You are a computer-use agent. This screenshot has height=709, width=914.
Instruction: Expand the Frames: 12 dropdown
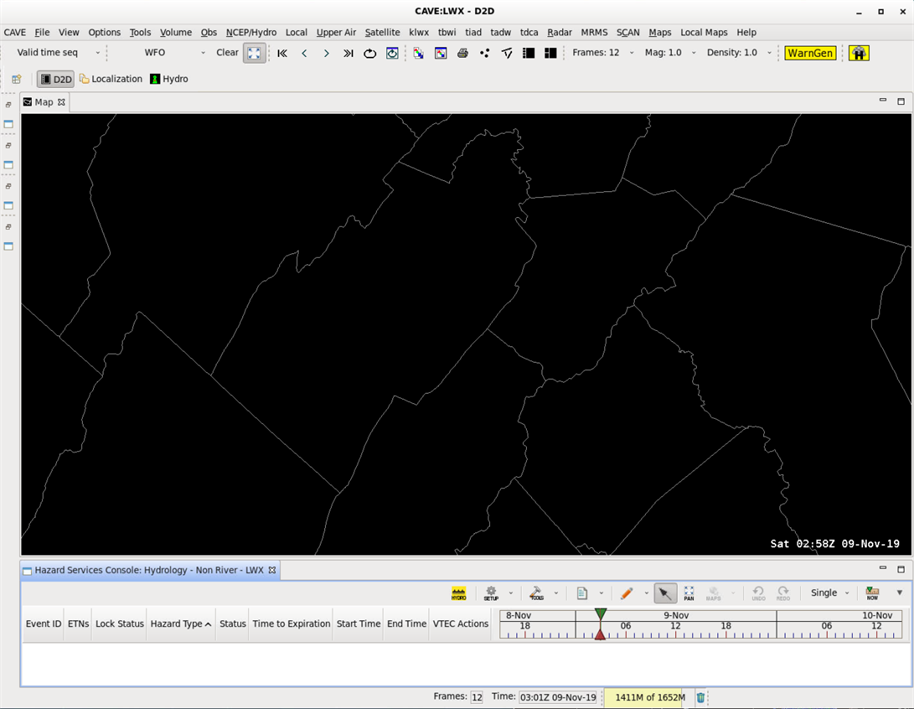coord(631,52)
